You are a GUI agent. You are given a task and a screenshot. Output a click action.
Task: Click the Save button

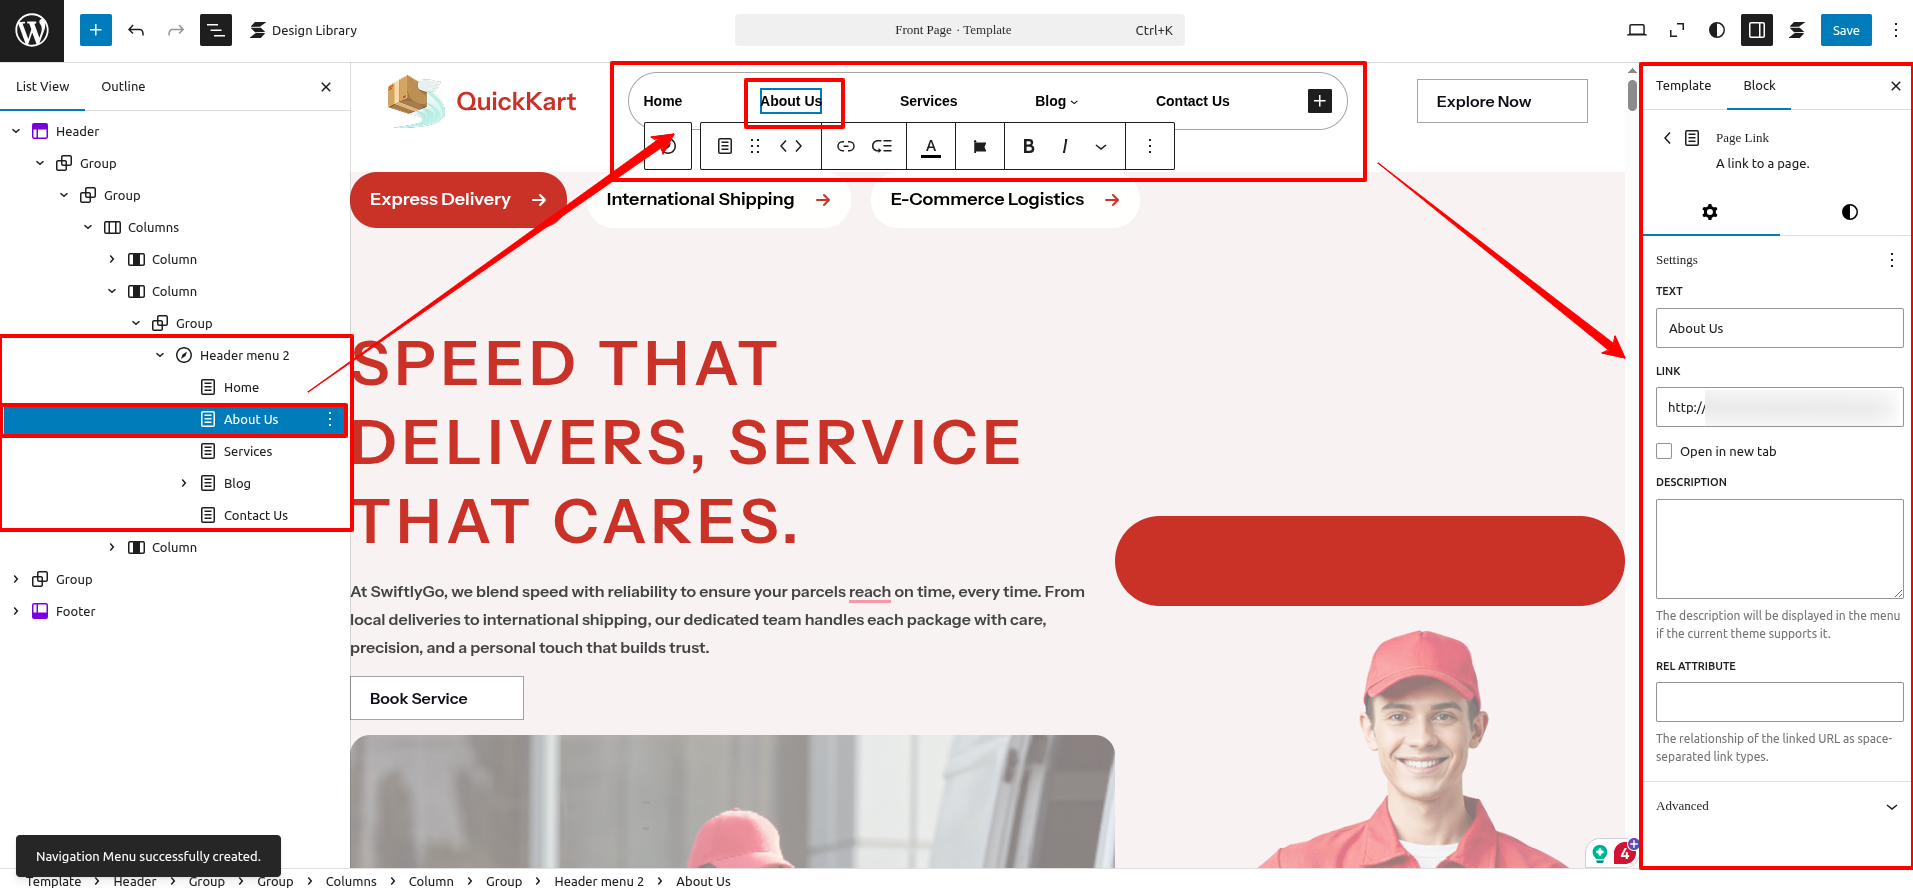(1845, 30)
